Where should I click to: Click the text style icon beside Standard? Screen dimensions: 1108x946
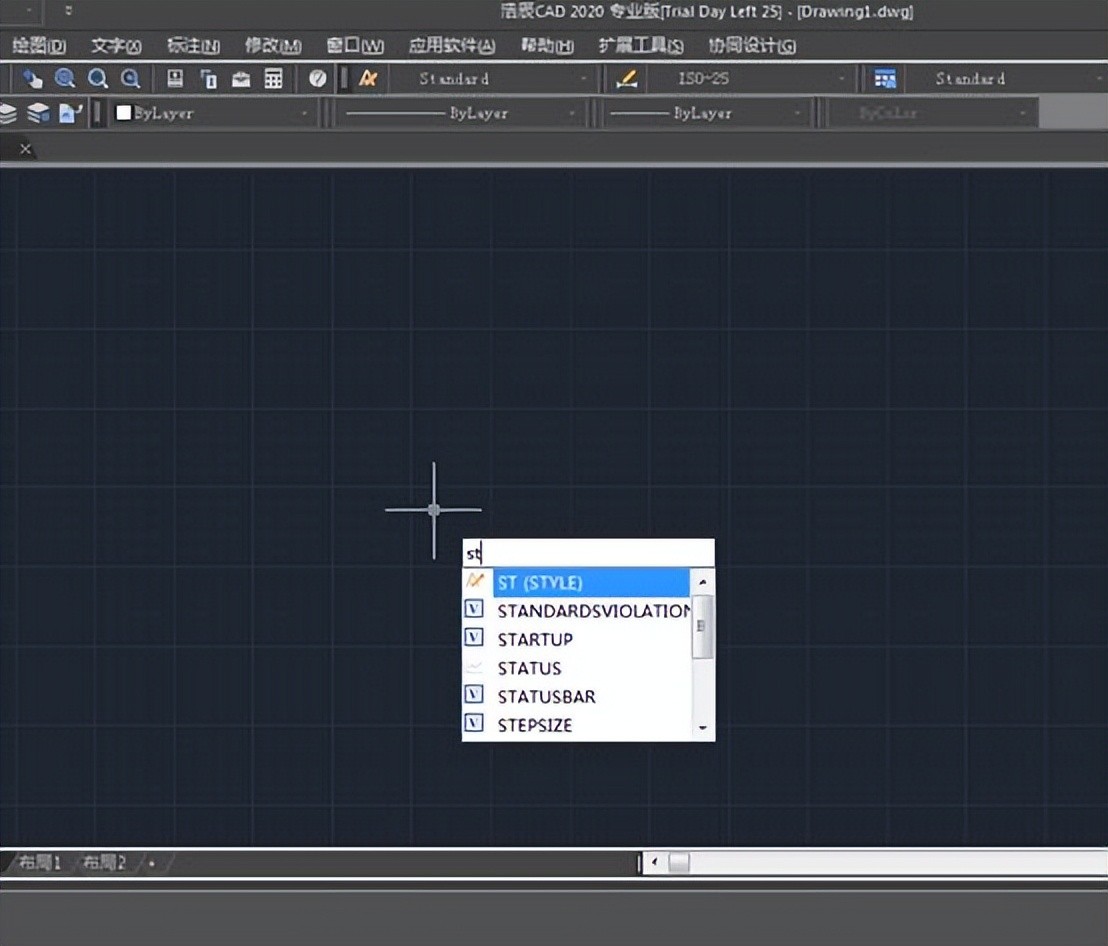pyautogui.click(x=368, y=79)
